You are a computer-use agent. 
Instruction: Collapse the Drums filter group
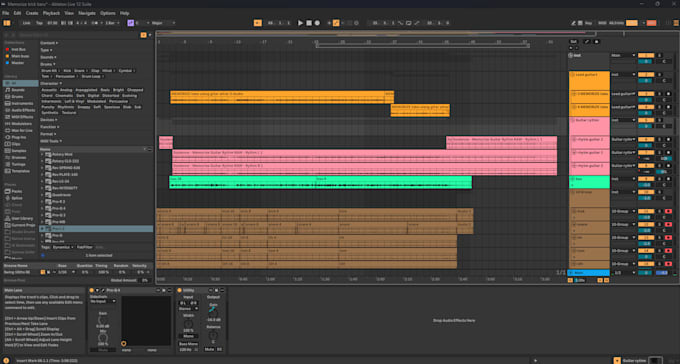(x=48, y=64)
